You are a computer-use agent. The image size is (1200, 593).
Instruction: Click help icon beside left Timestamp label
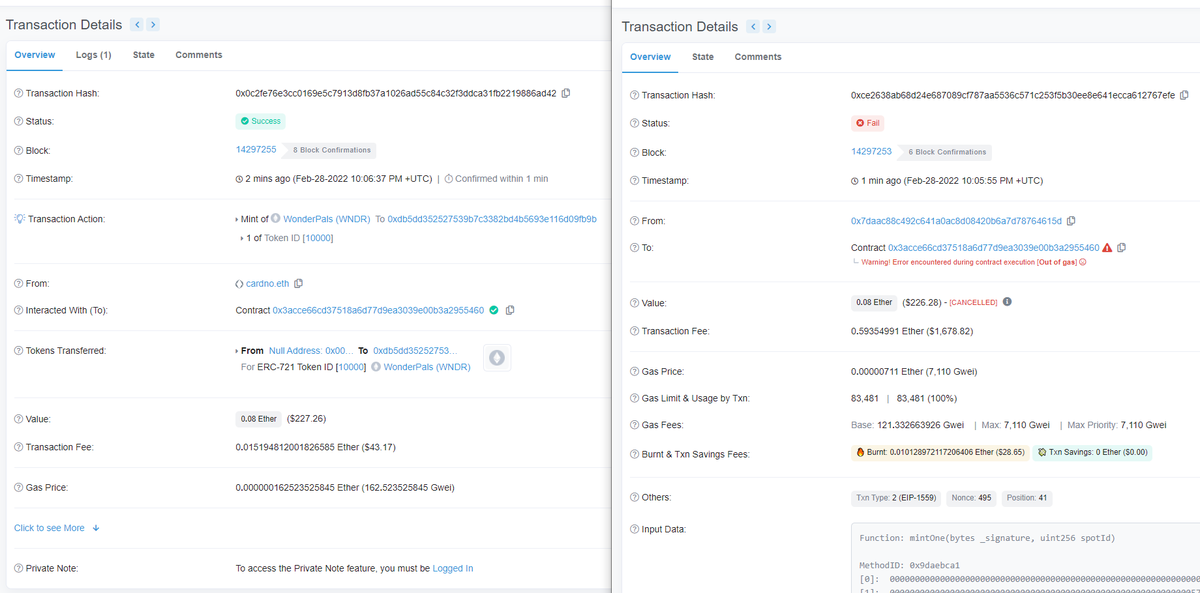click(18, 178)
